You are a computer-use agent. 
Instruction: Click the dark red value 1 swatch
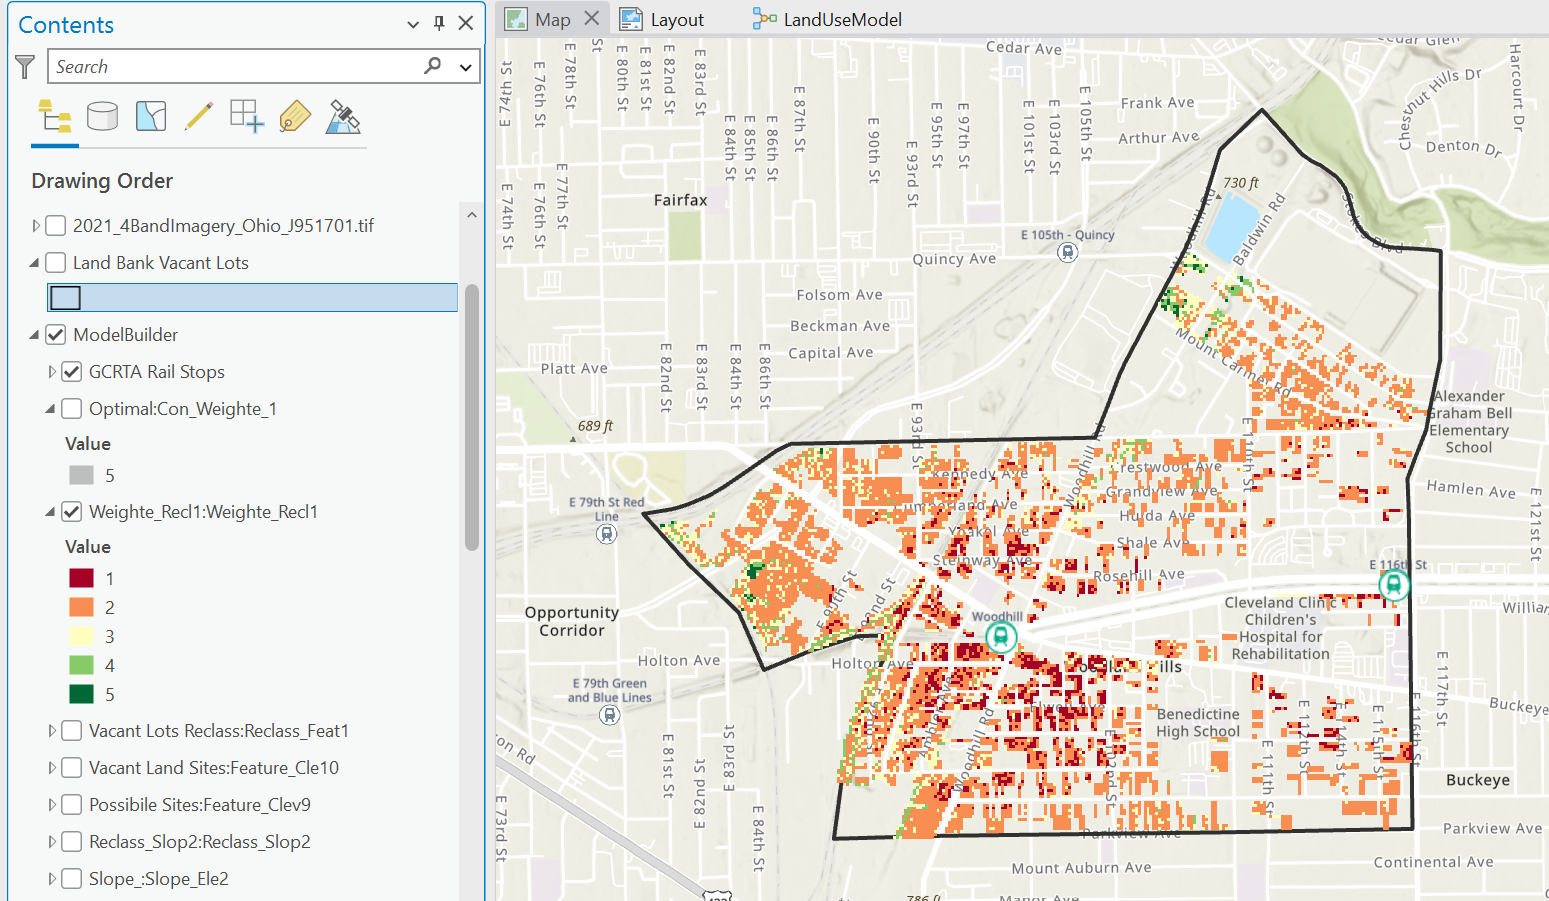coord(82,577)
